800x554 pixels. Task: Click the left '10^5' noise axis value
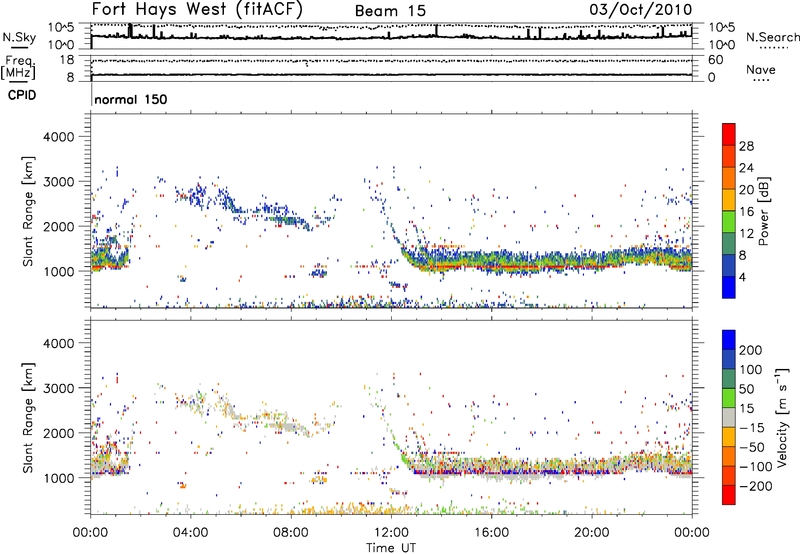[x=61, y=28]
